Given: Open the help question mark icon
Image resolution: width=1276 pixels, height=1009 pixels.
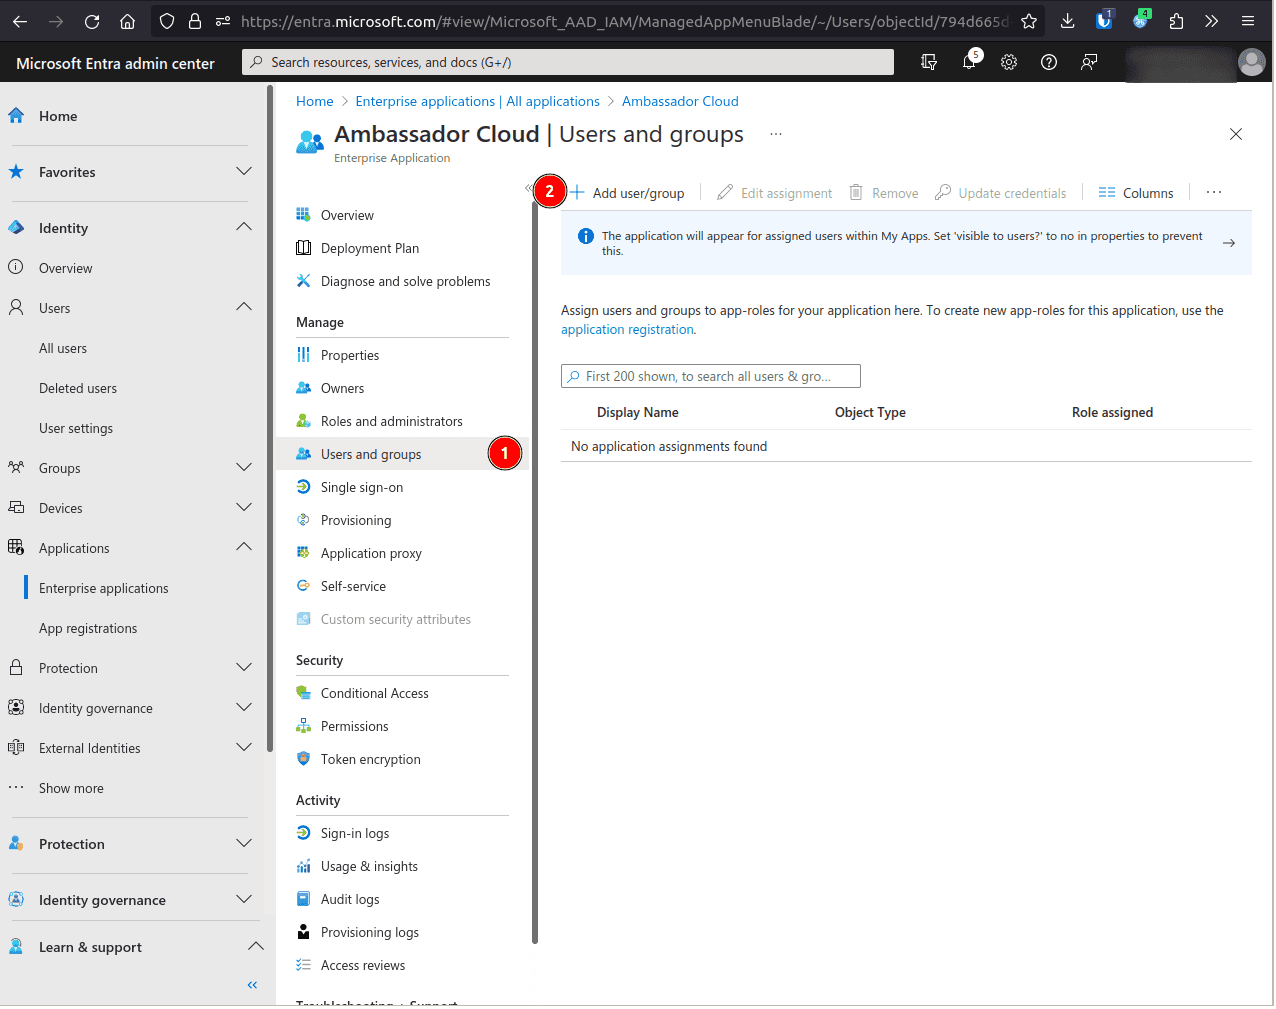Looking at the screenshot, I should (x=1049, y=62).
